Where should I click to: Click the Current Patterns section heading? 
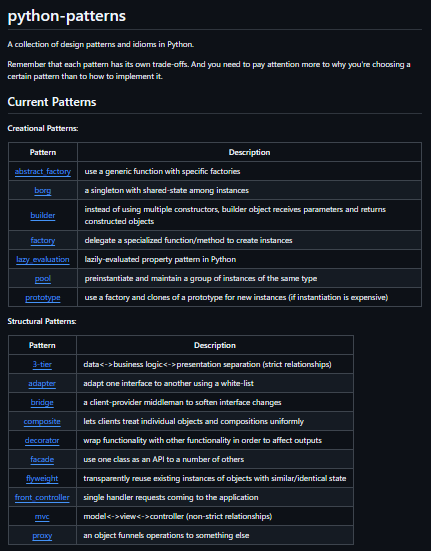(x=52, y=102)
